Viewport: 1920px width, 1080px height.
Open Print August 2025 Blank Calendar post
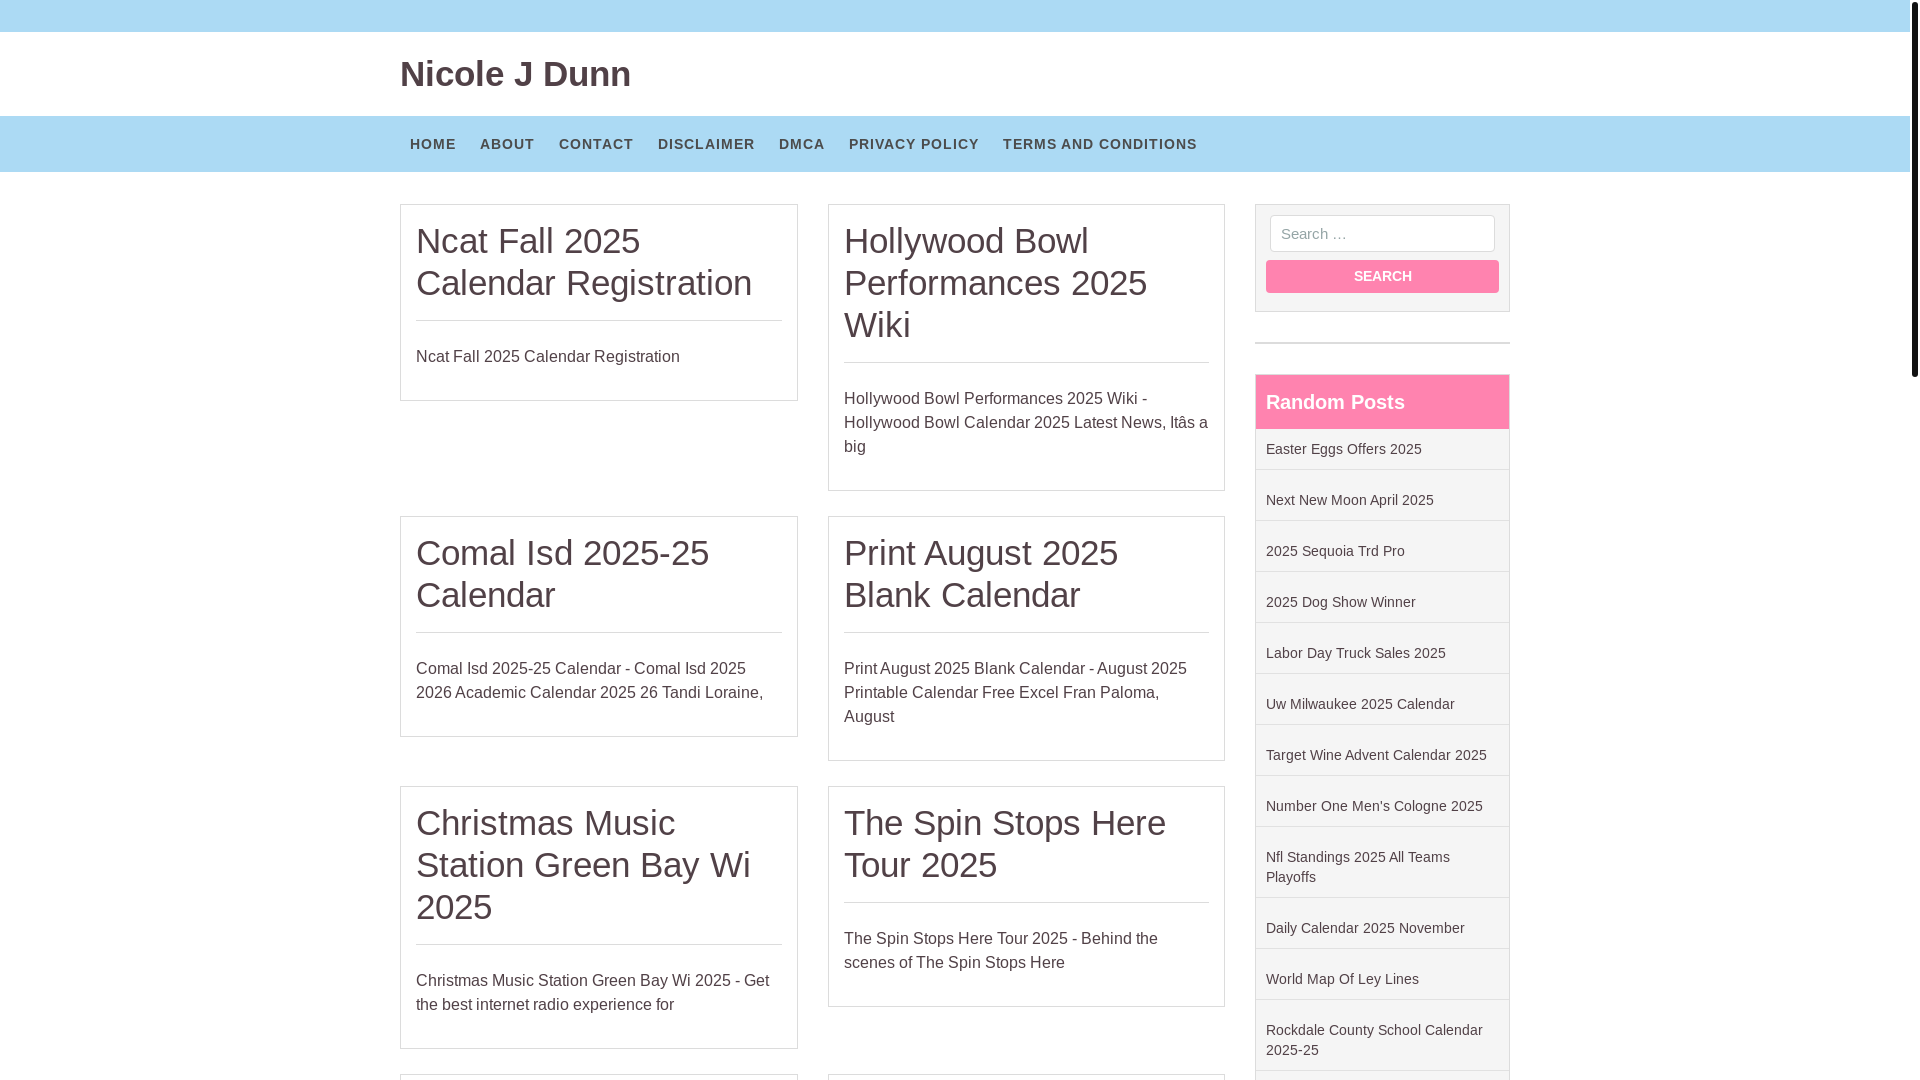coord(981,574)
